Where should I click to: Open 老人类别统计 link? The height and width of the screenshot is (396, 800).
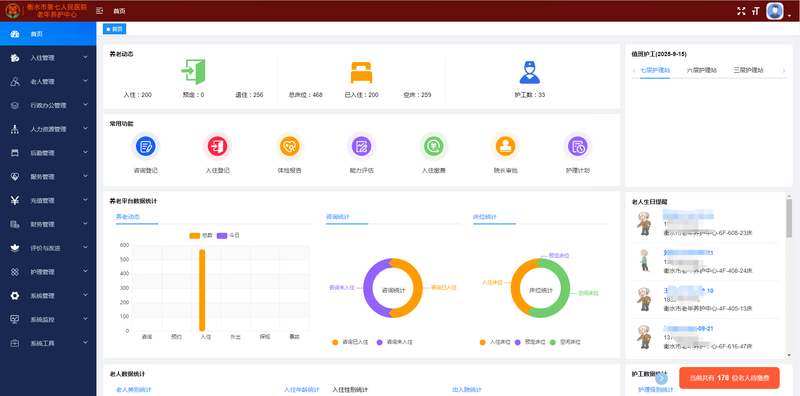134,390
